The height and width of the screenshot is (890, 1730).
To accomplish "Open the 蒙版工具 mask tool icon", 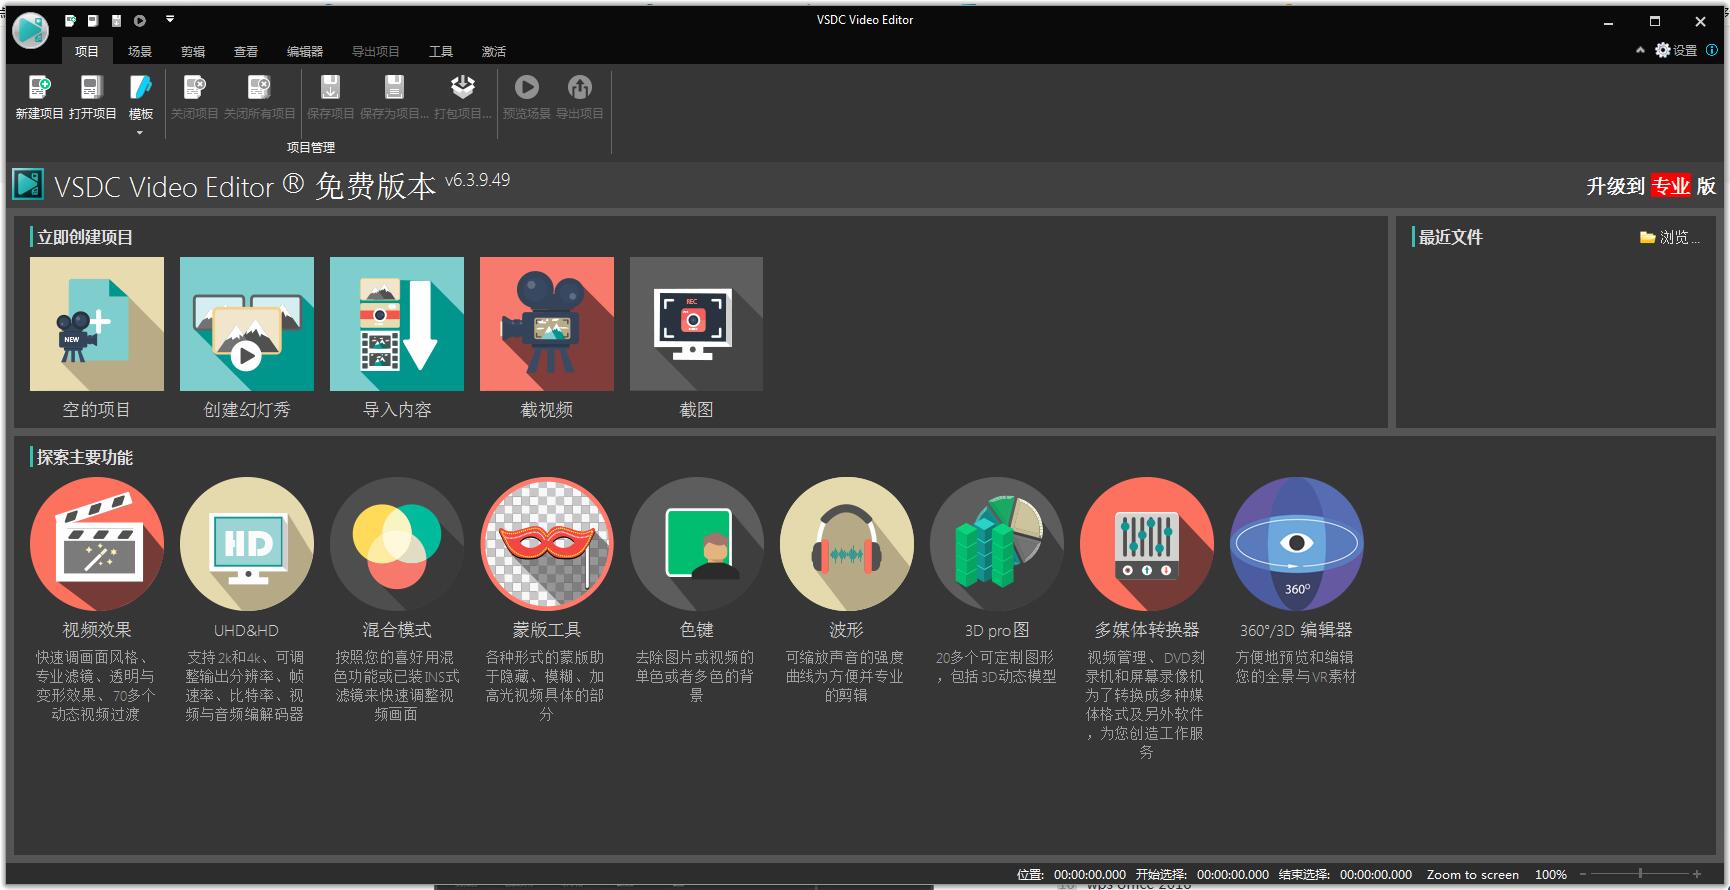I will pyautogui.click(x=547, y=544).
